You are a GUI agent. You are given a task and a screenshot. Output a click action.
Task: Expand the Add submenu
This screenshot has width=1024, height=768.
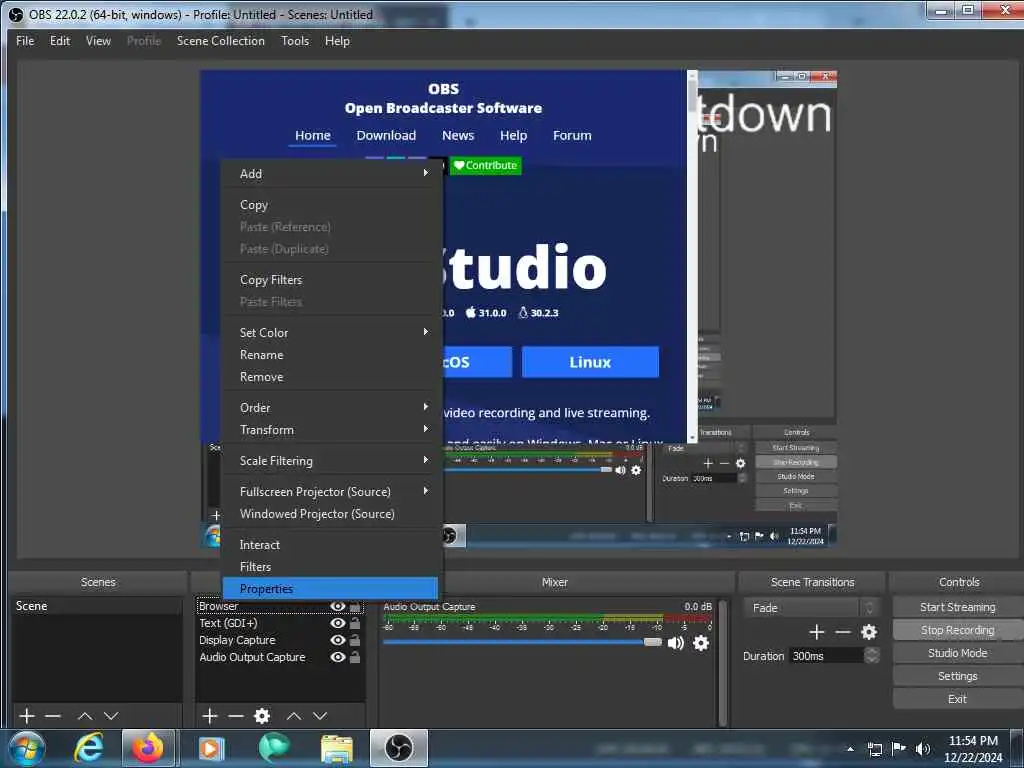click(x=330, y=174)
